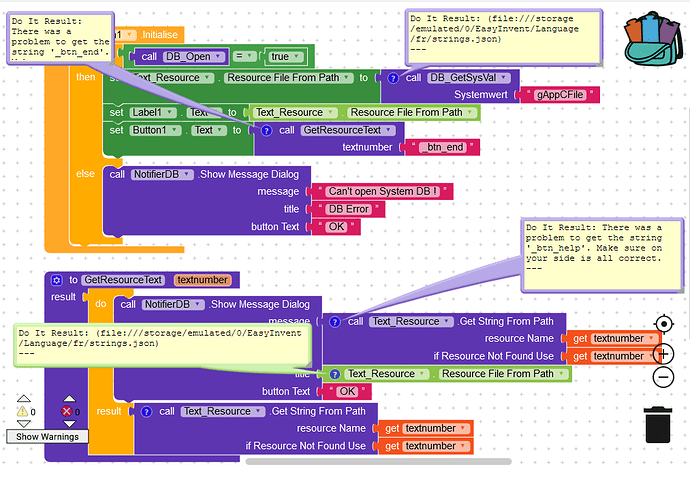Go to previous warning with up arrow

(x=24, y=399)
